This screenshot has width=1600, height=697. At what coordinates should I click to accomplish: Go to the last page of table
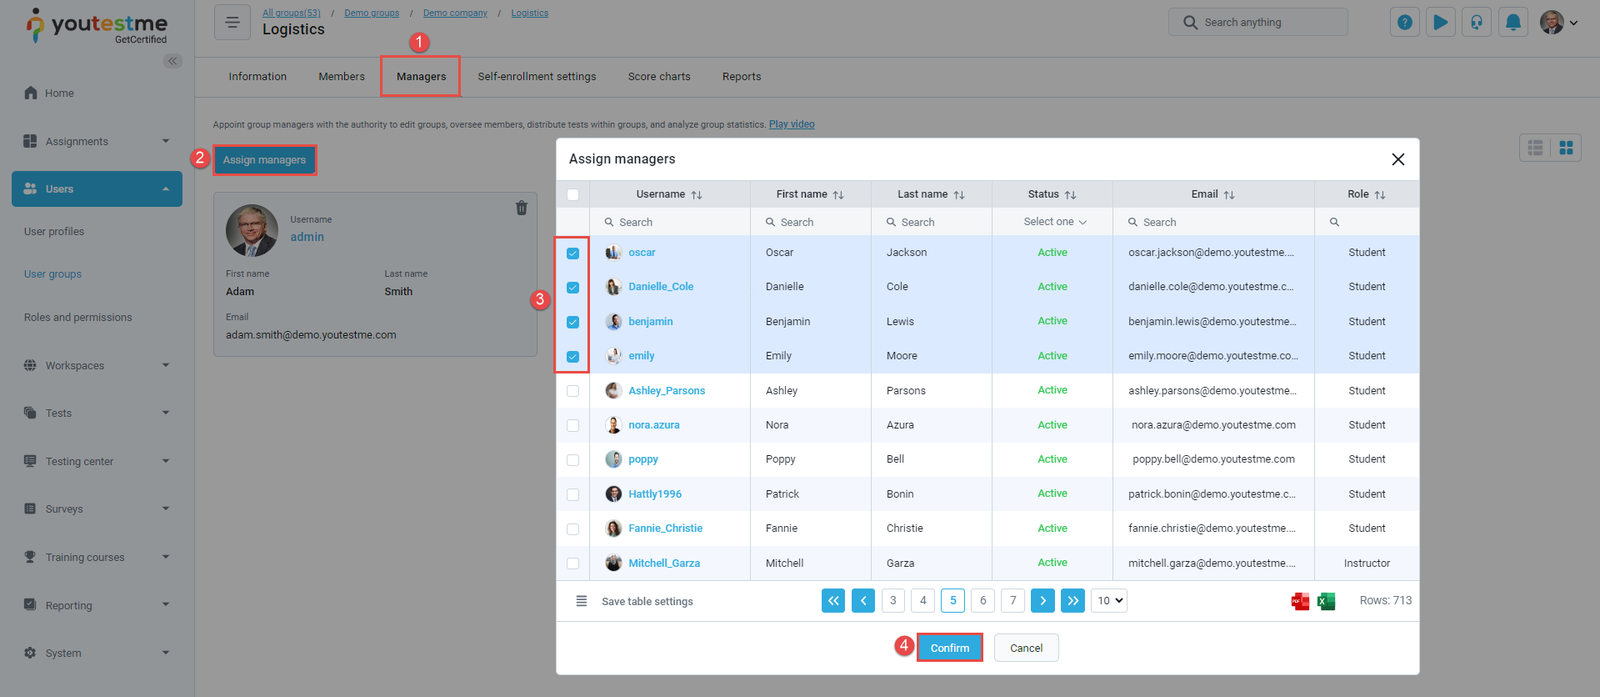(1072, 601)
